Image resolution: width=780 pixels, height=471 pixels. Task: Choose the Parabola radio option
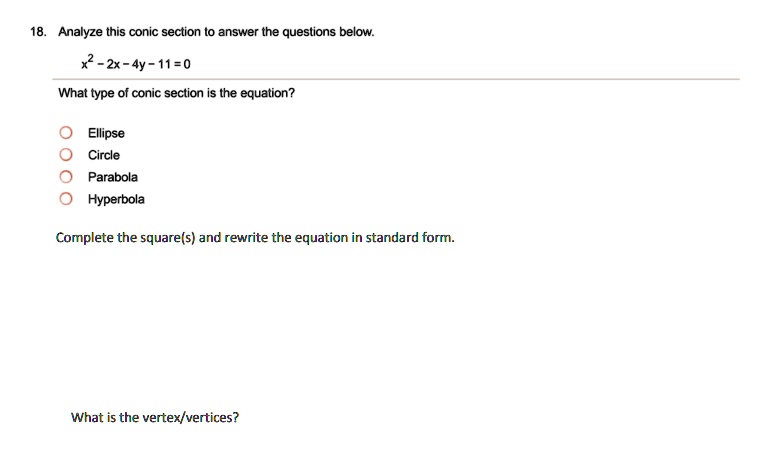(x=66, y=177)
